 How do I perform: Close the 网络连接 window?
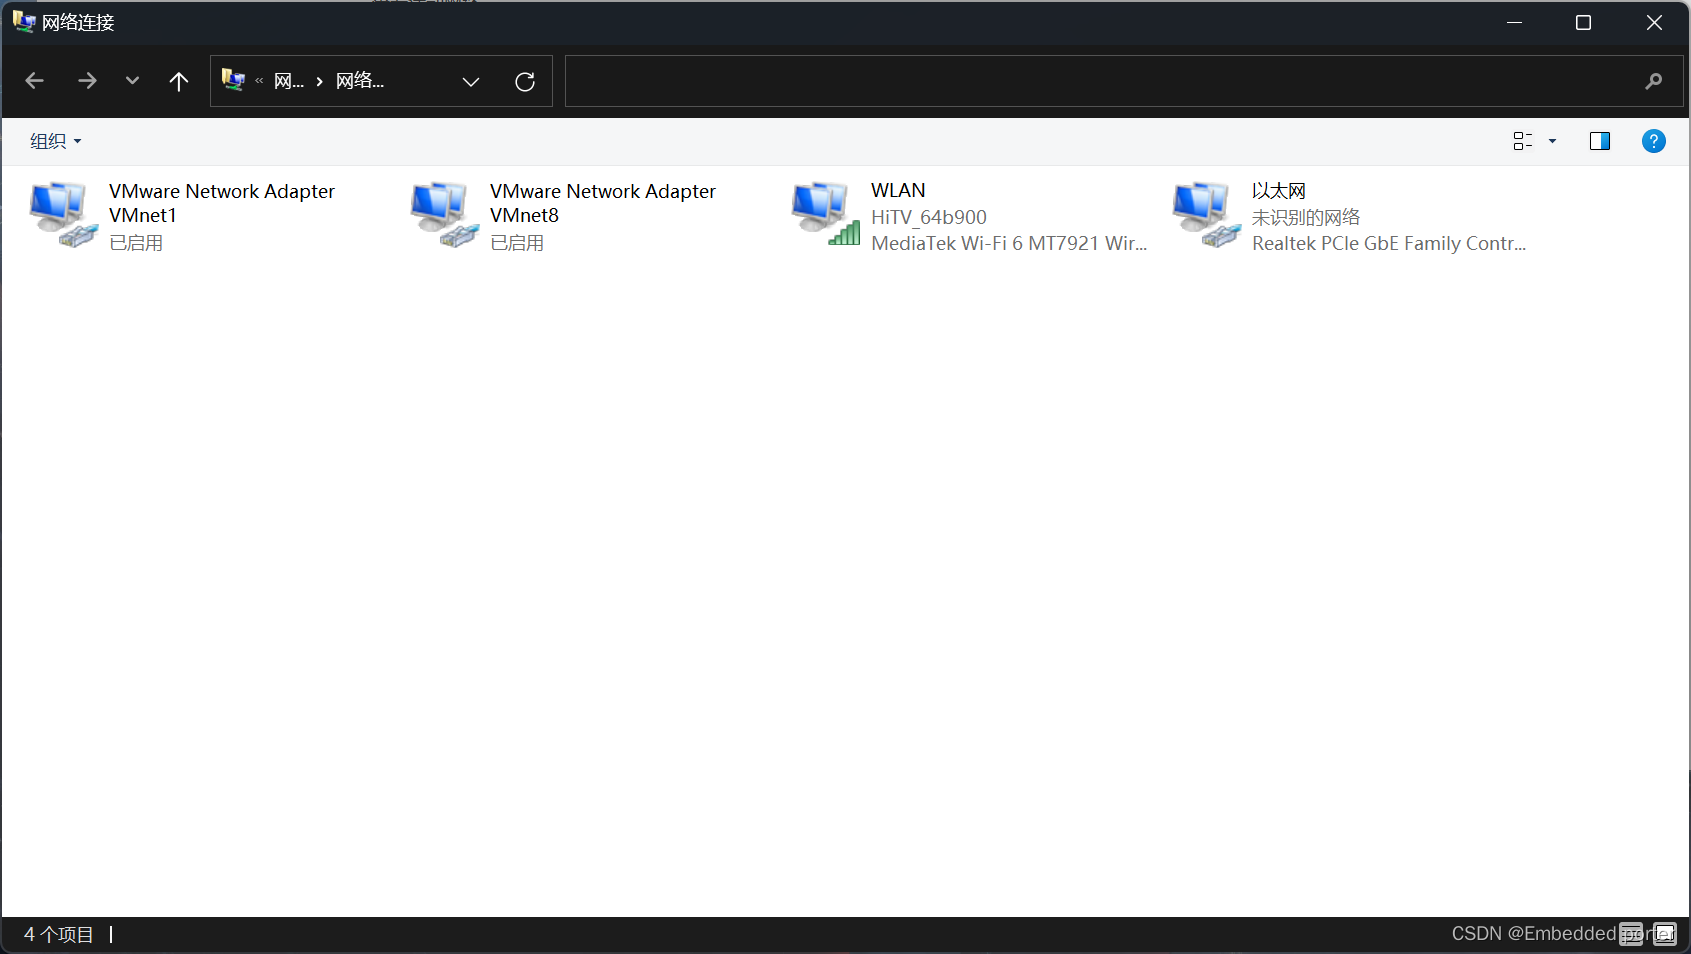1654,22
